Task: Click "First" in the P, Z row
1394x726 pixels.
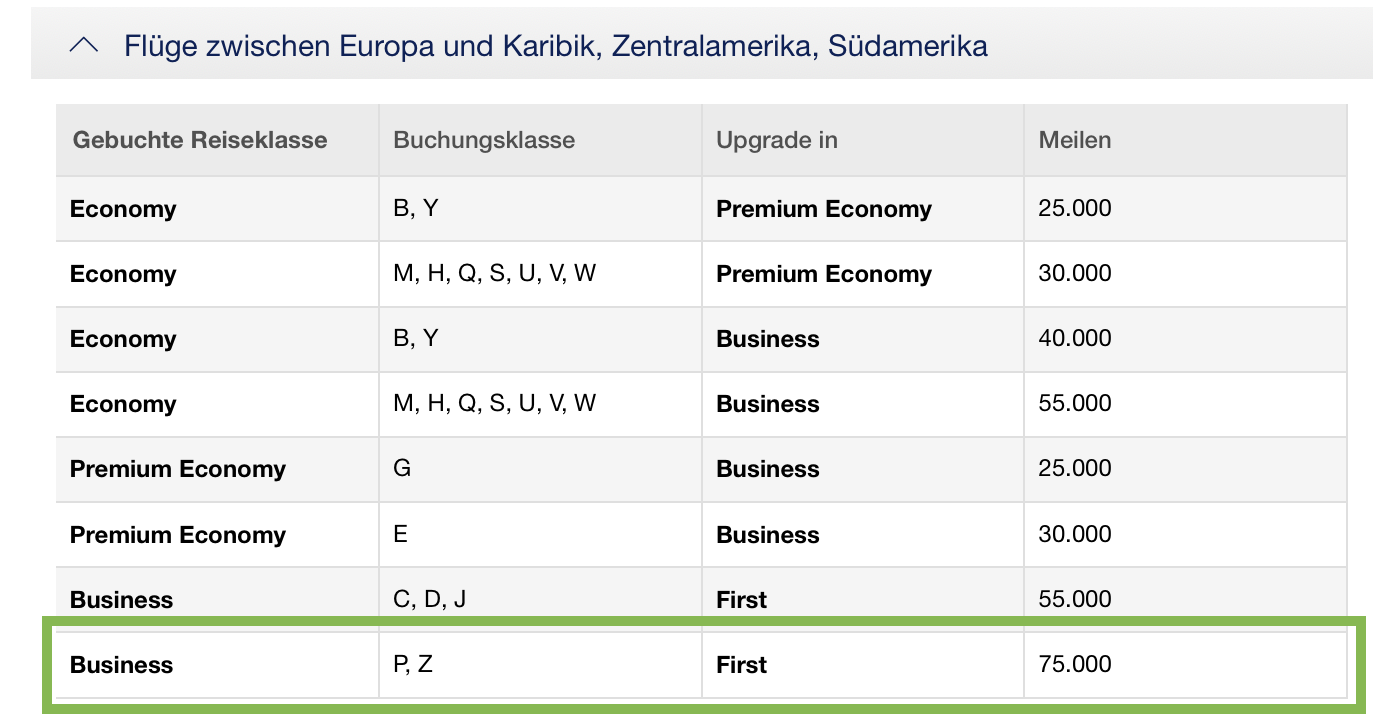Action: pyautogui.click(x=742, y=665)
